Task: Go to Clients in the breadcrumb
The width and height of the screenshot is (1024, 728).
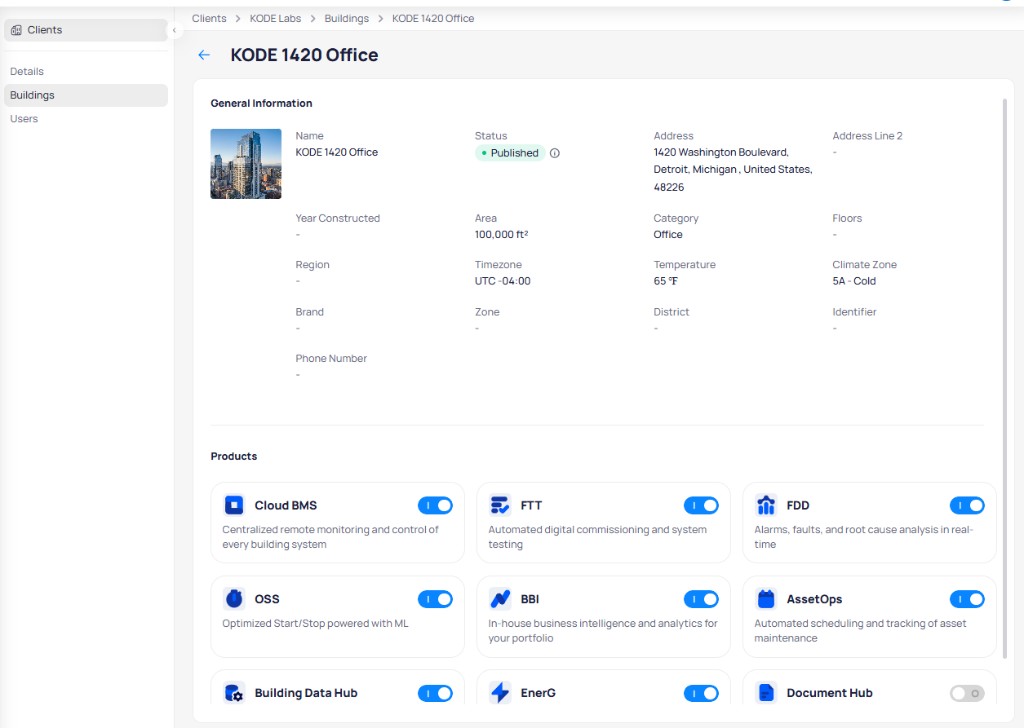Action: tap(209, 18)
